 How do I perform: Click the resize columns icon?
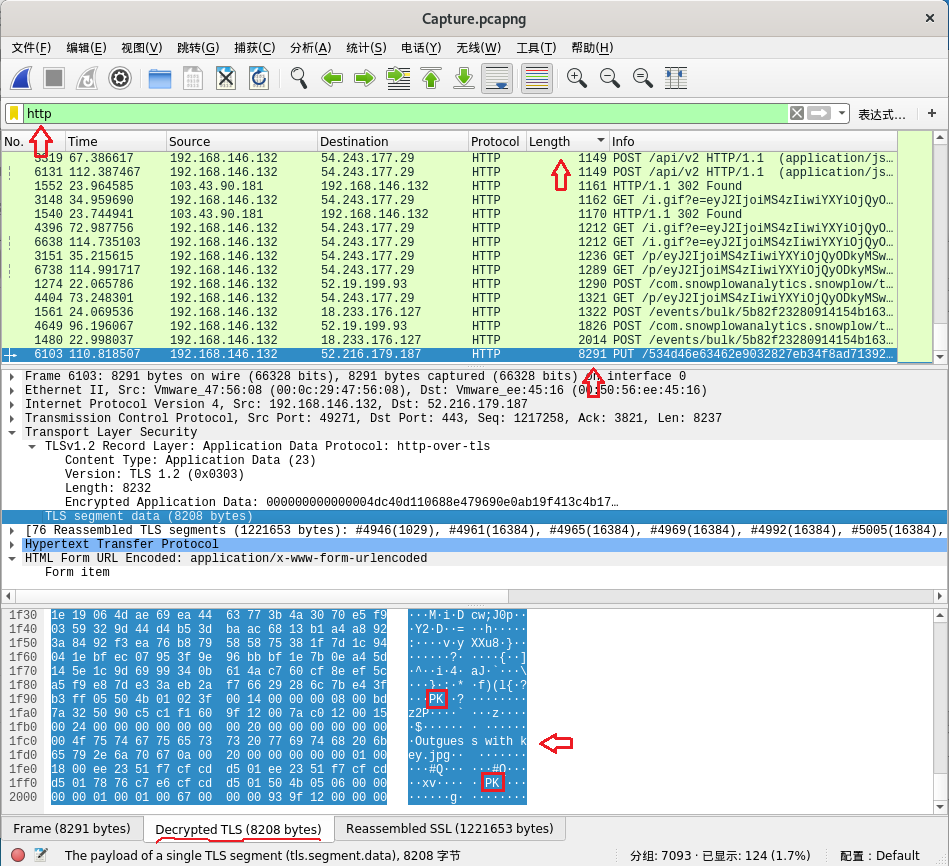tap(676, 78)
